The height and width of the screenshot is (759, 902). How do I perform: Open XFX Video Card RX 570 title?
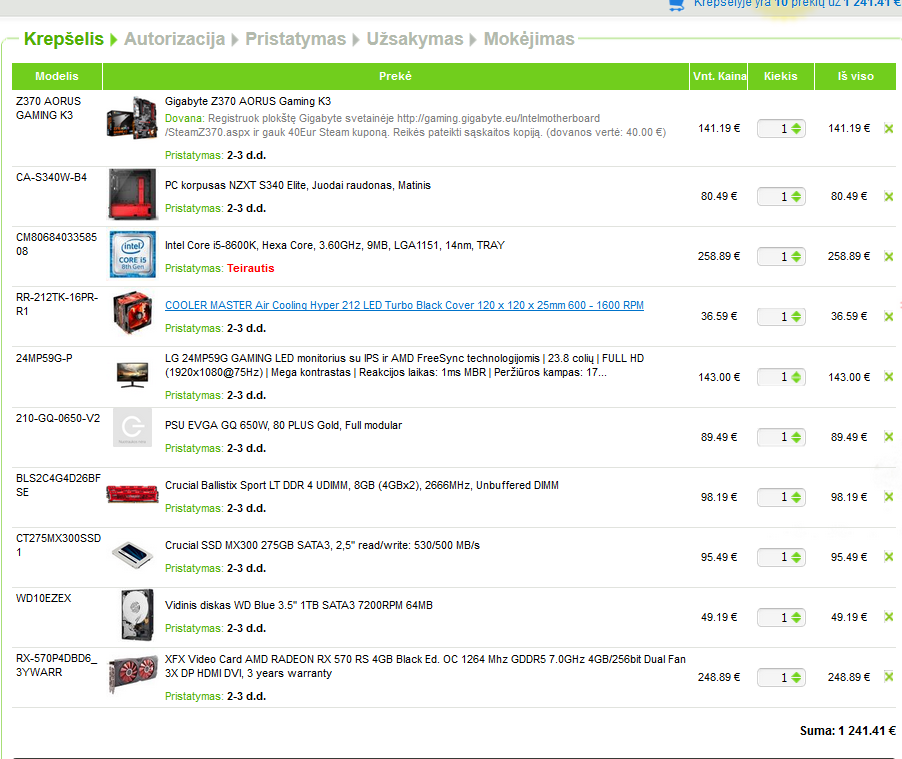click(425, 666)
